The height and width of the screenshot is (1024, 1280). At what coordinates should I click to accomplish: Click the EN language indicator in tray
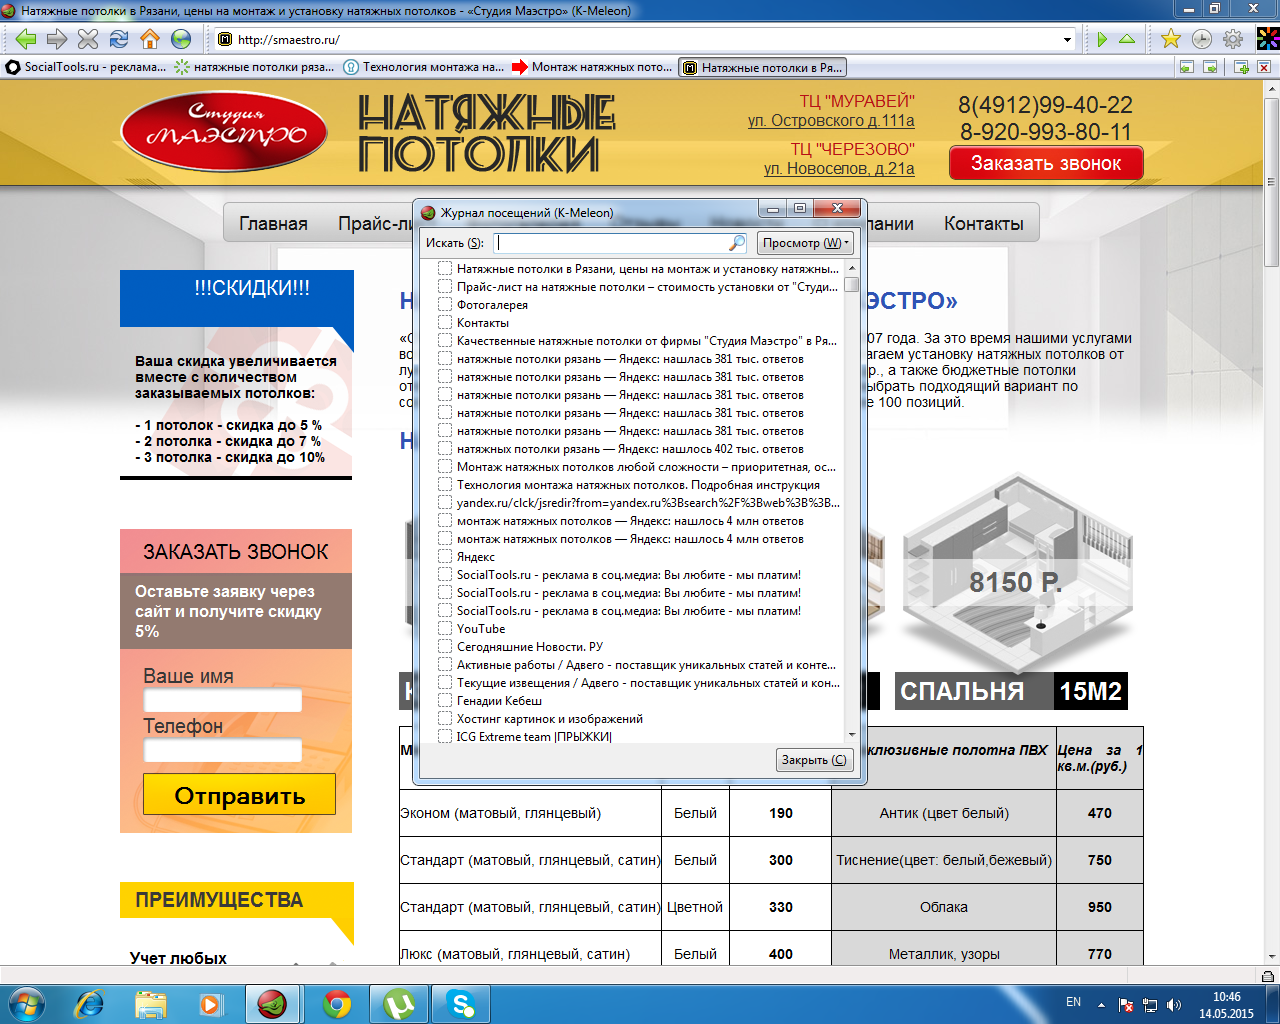1073,1002
